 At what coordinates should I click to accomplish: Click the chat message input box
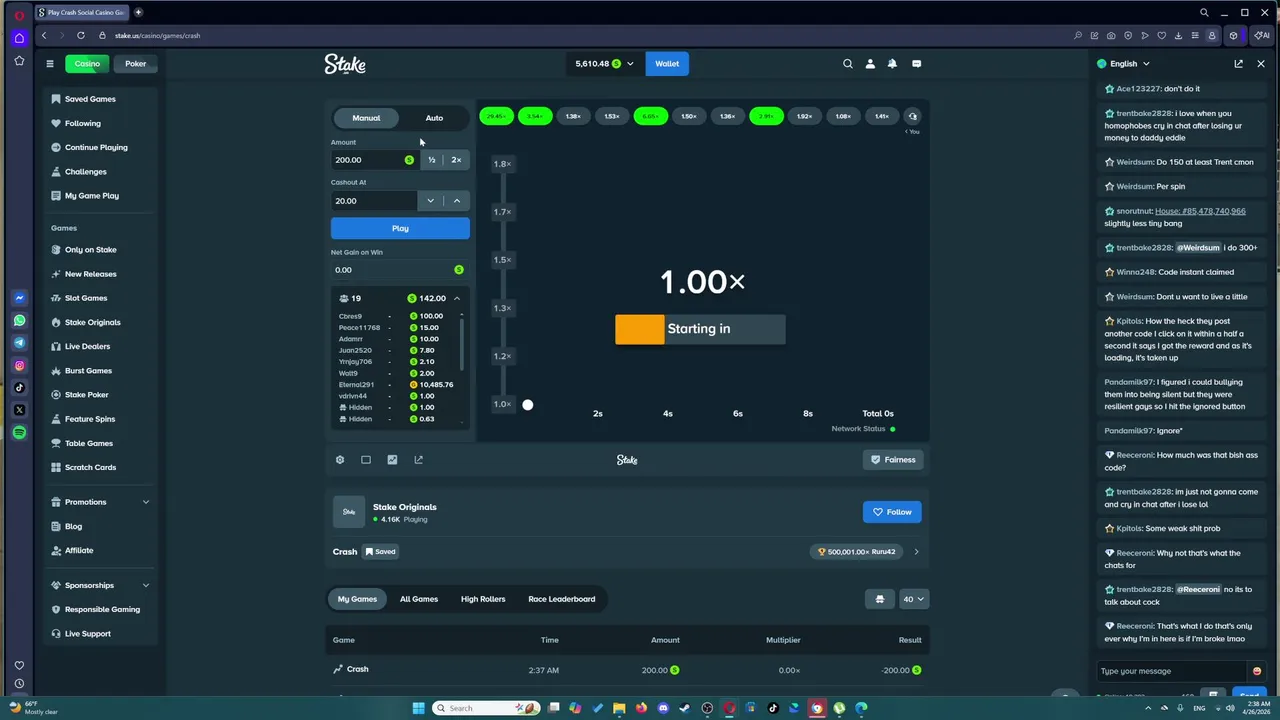click(x=1172, y=671)
